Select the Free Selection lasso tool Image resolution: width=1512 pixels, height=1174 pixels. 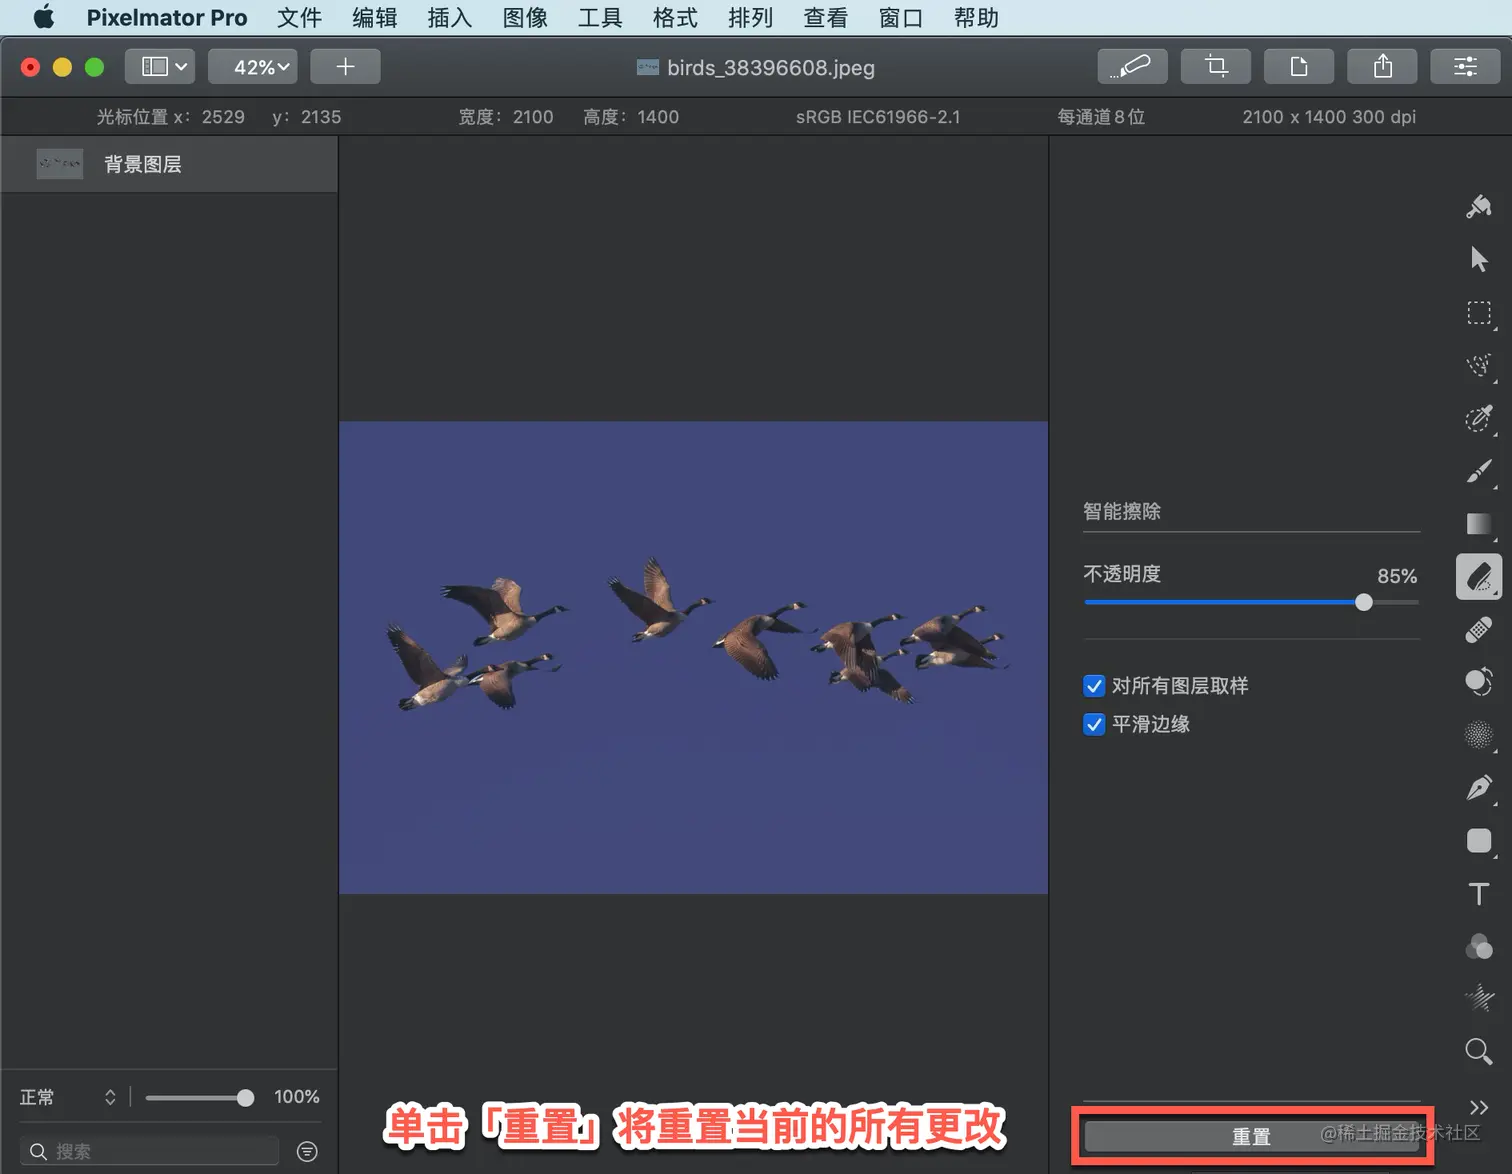[x=1479, y=365]
